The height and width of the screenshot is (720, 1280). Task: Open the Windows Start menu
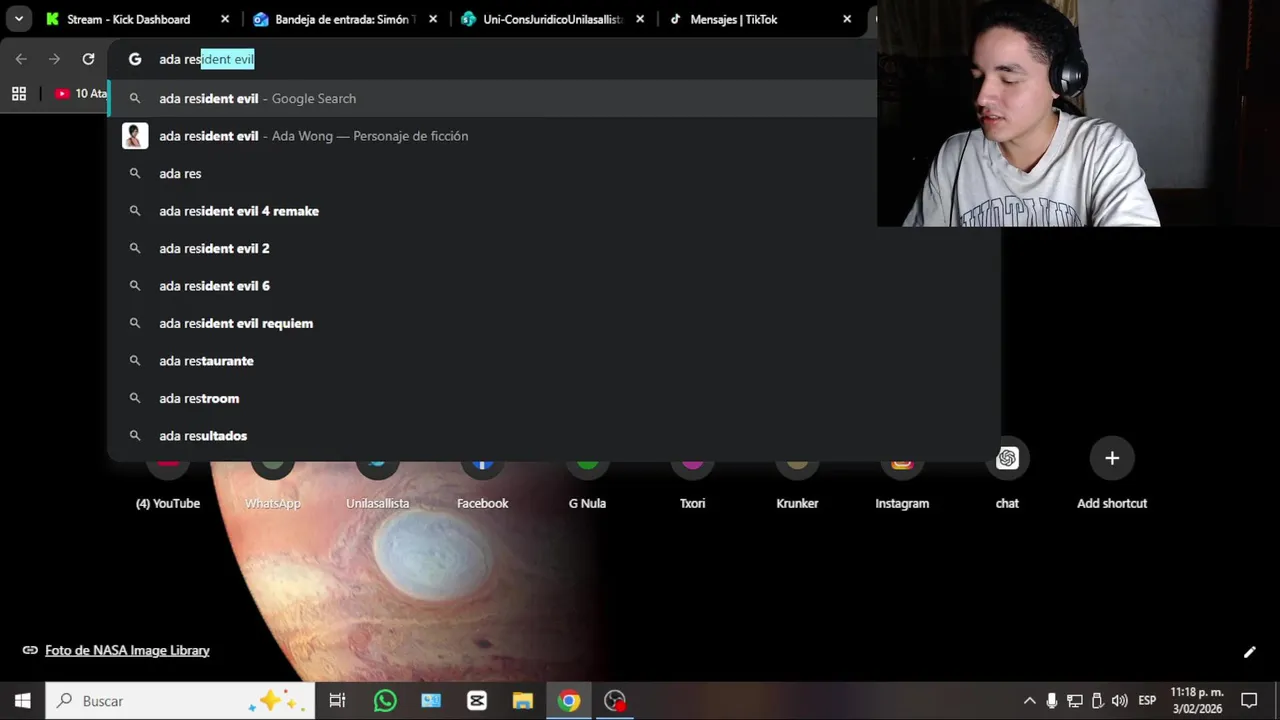(23, 701)
